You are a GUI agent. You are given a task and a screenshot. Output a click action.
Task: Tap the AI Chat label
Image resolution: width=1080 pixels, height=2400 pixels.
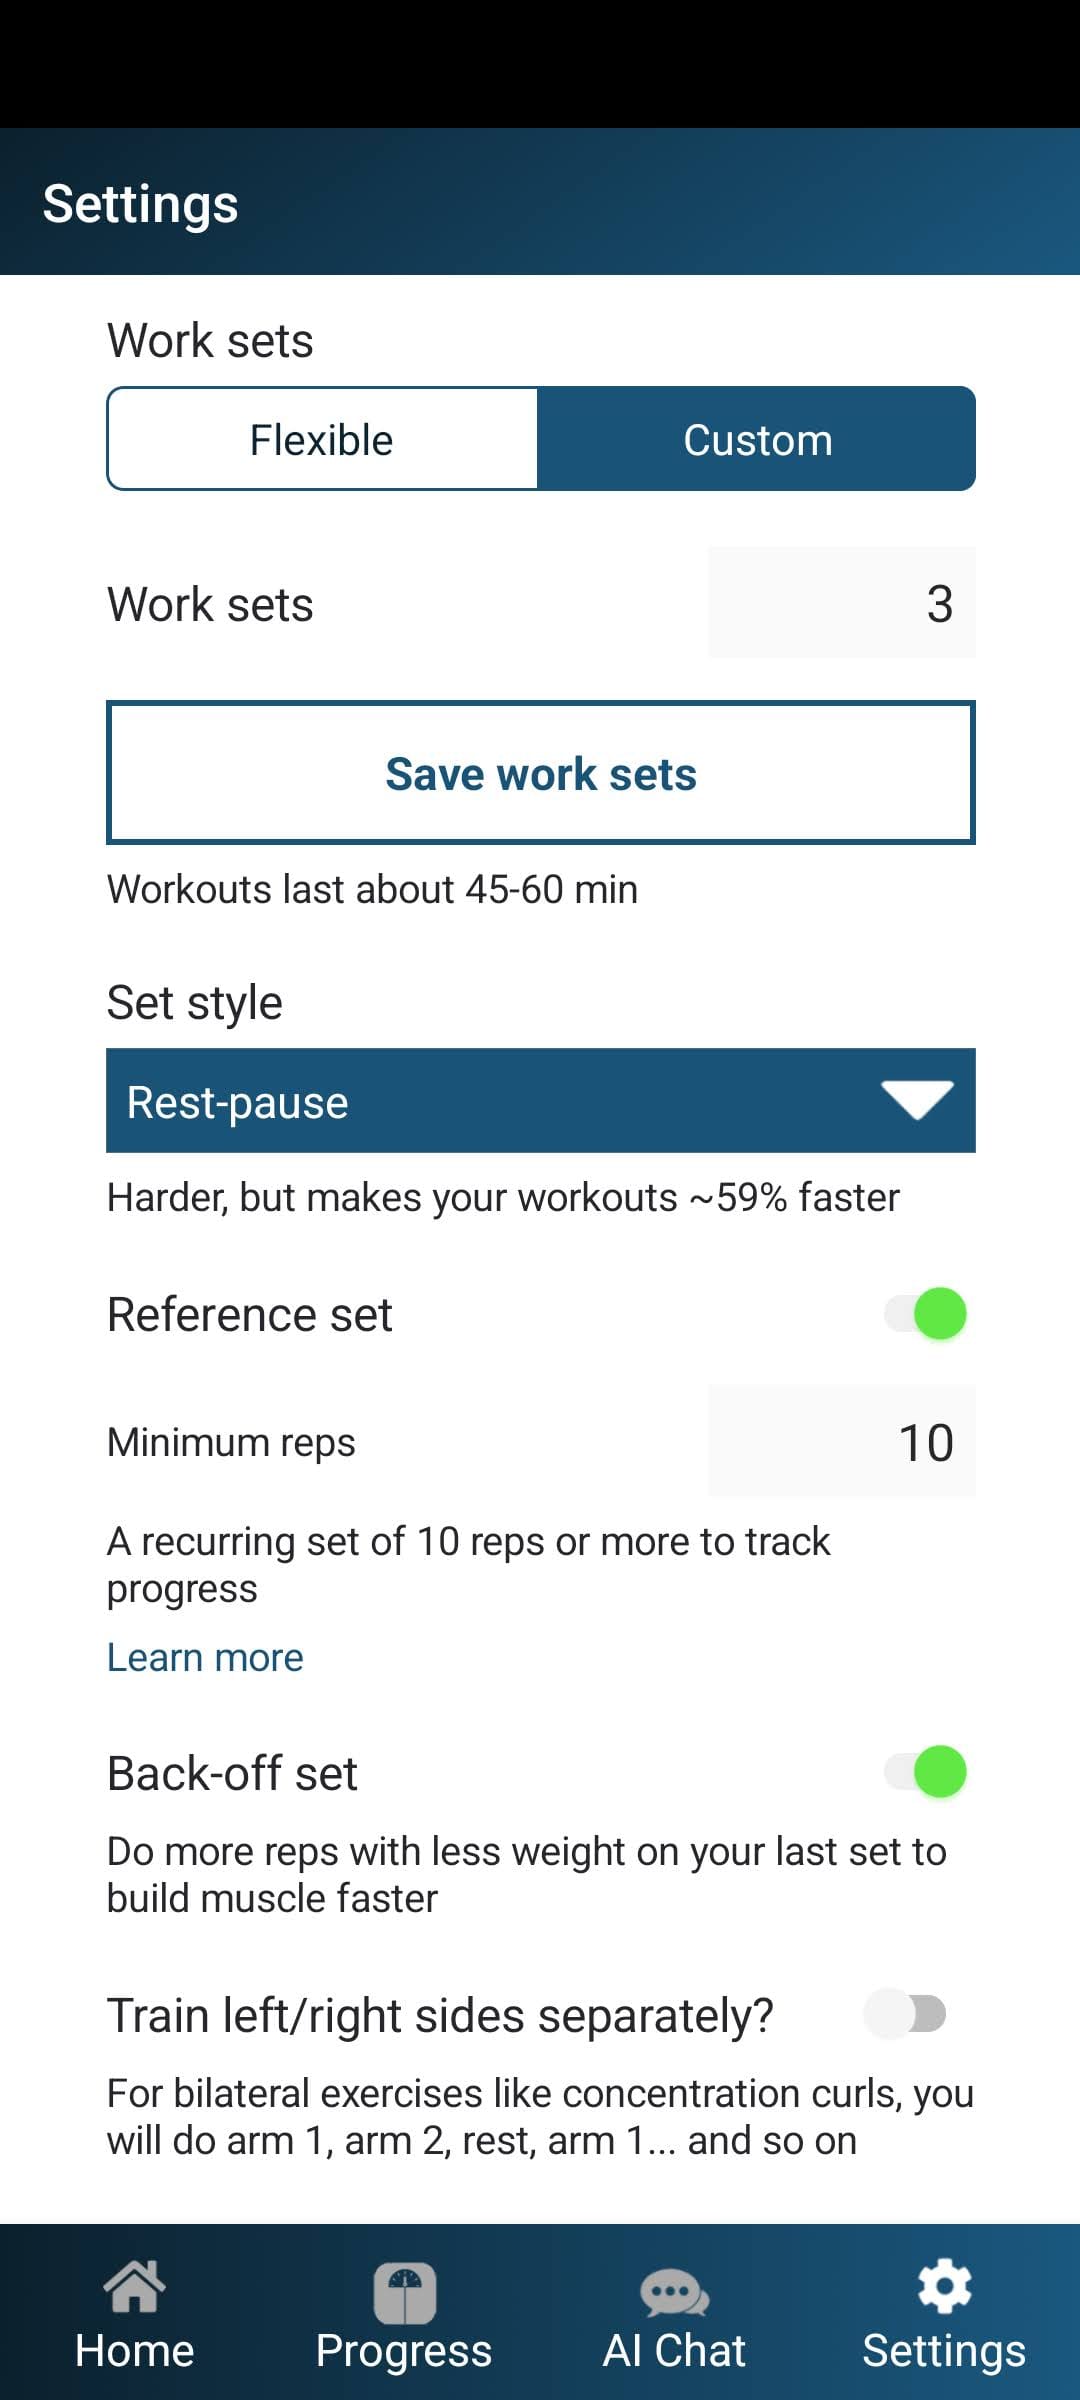pos(674,2350)
